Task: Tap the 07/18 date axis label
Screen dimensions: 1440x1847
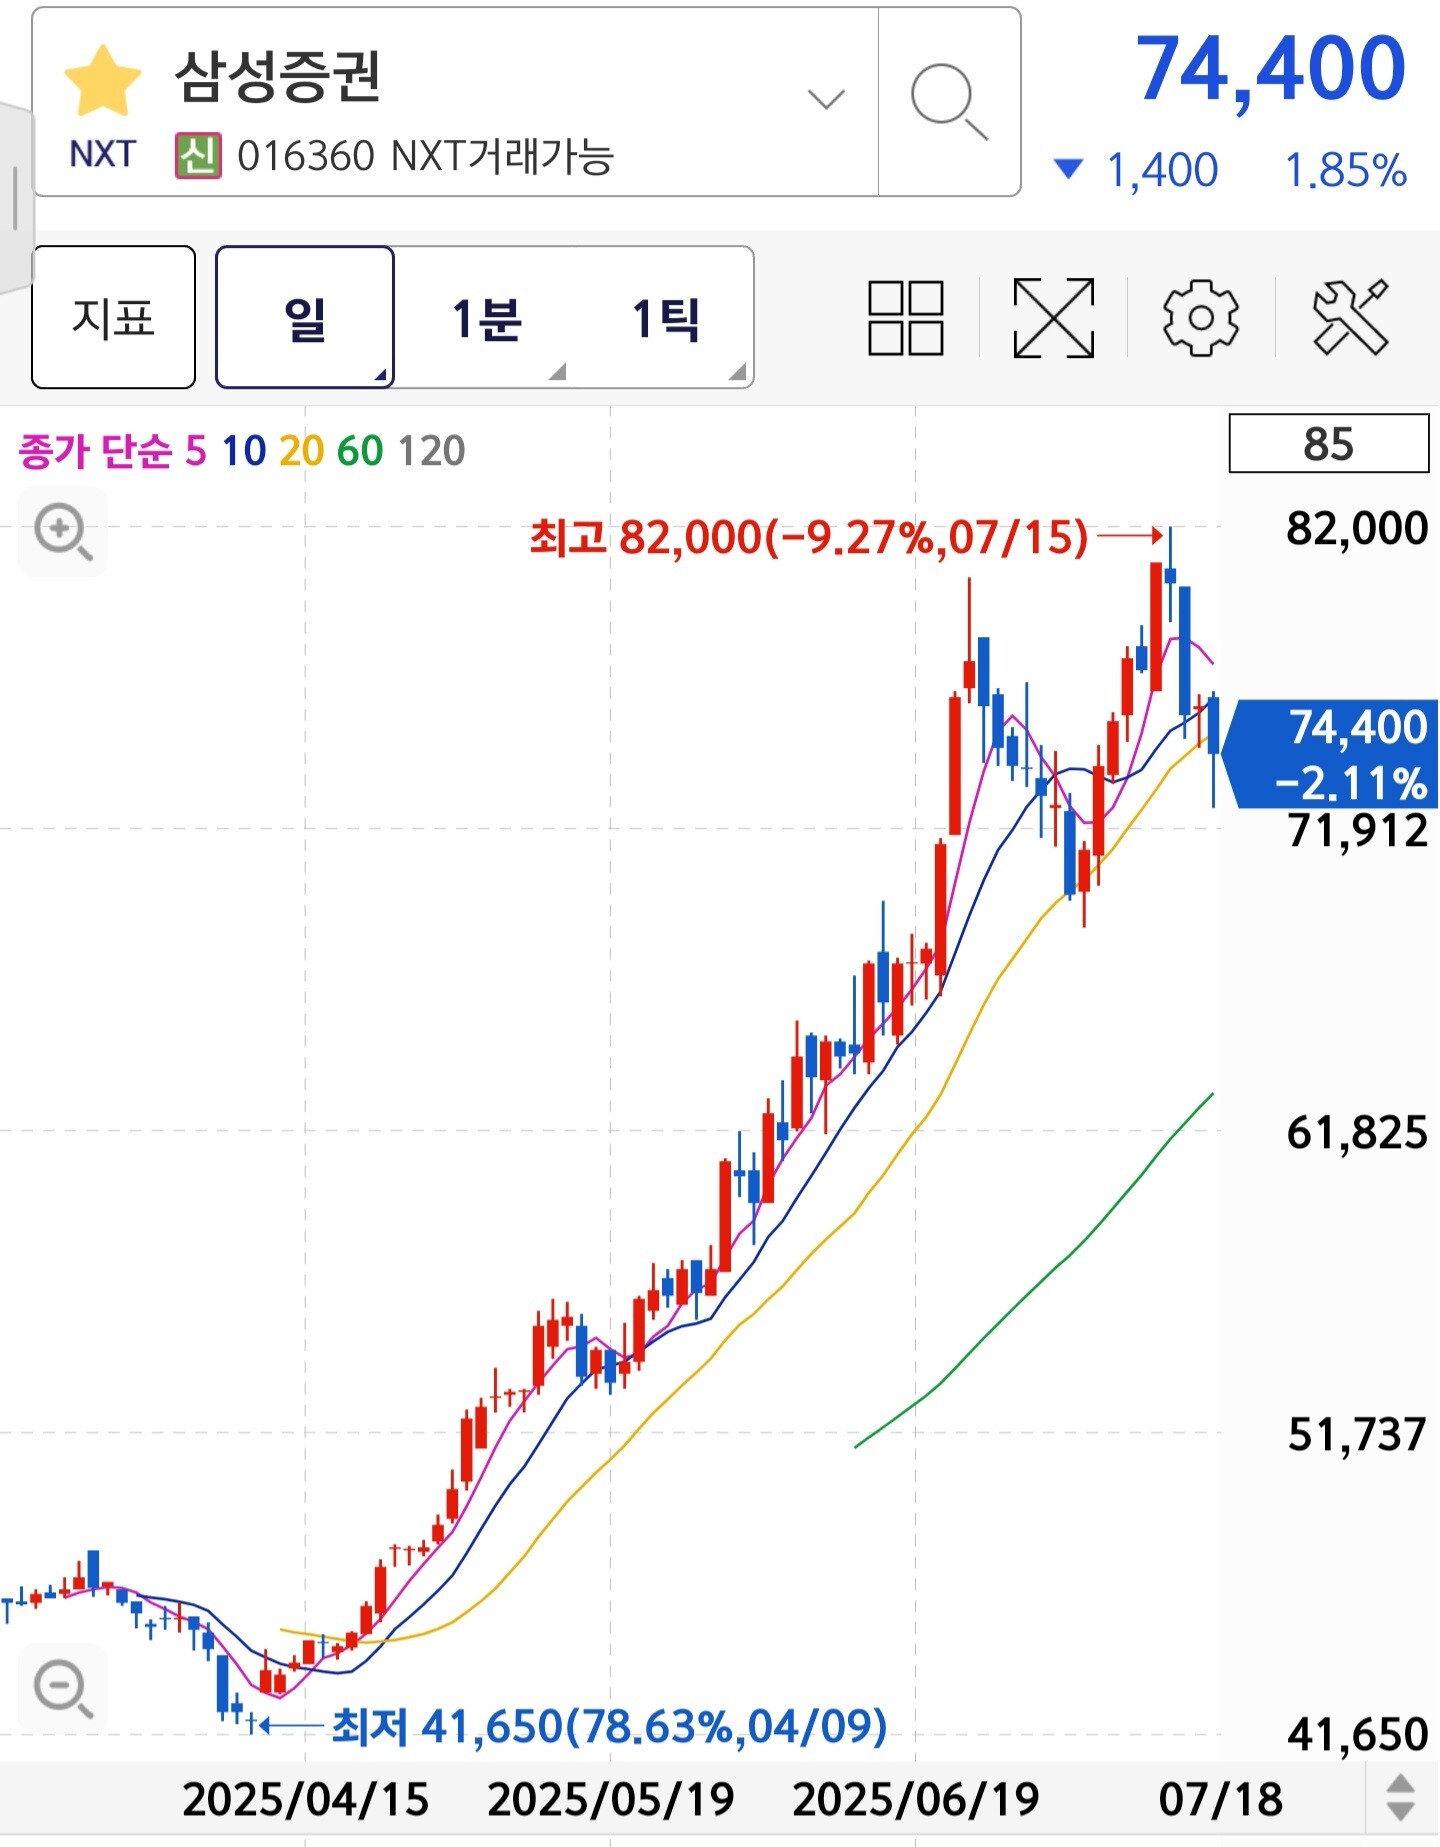Action: (x=1220, y=1800)
